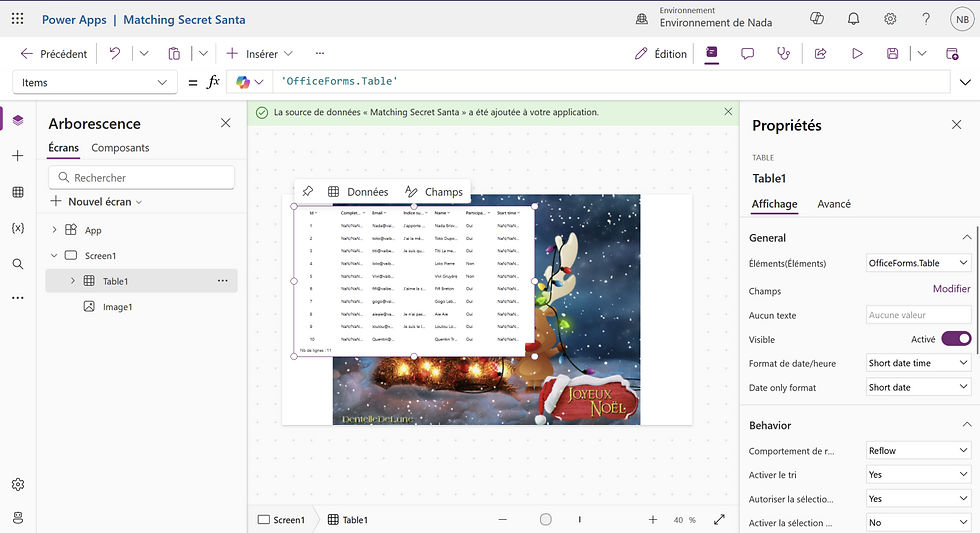Screen dimensions: 980x533
Task: Click Champs on the table toolbar
Action: (434, 192)
